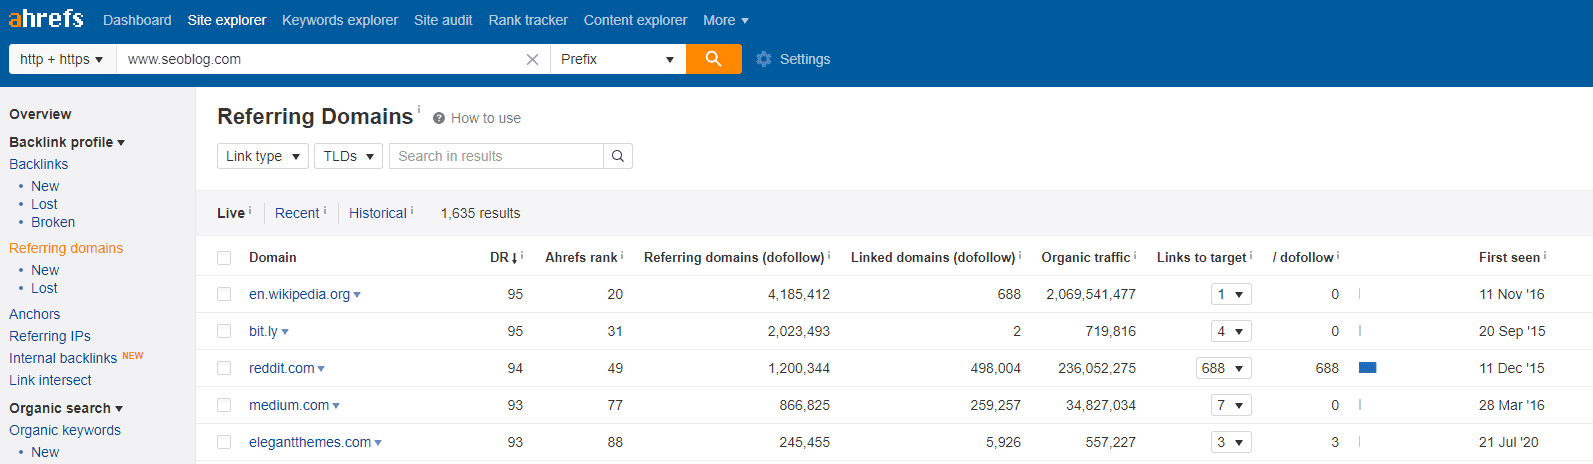Open the Prefix mode dropdown

tap(618, 59)
